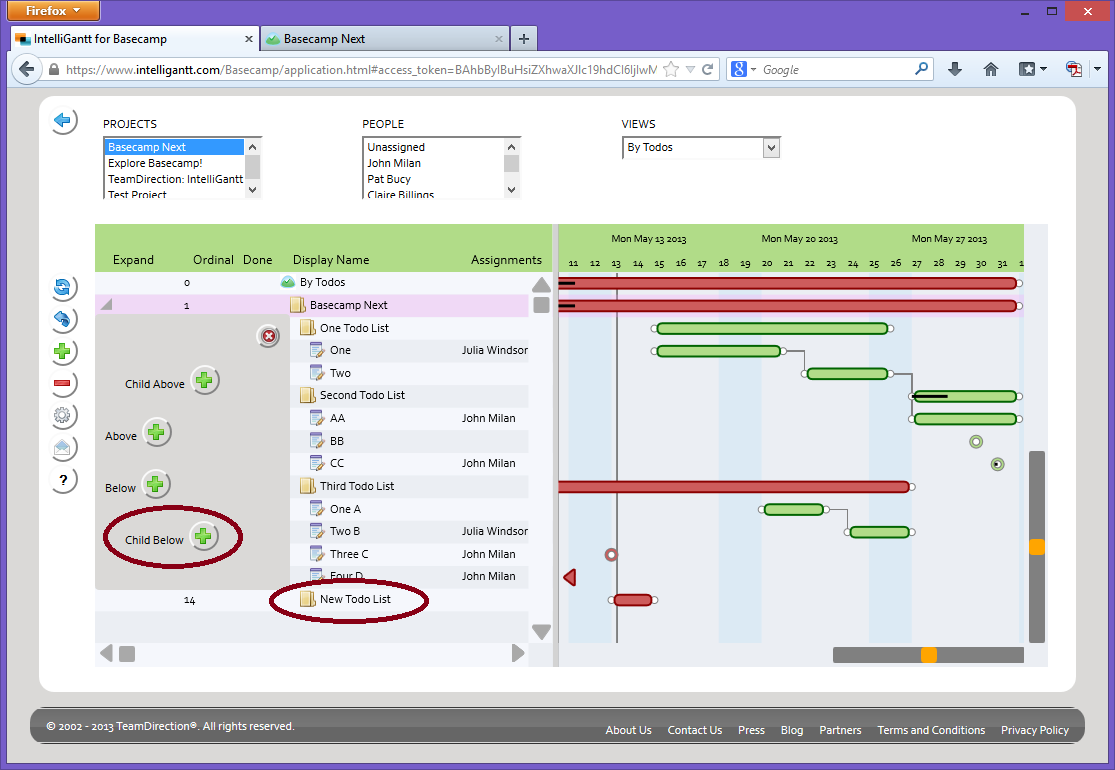
Task: Open Terms and Conditions link
Action: [931, 730]
